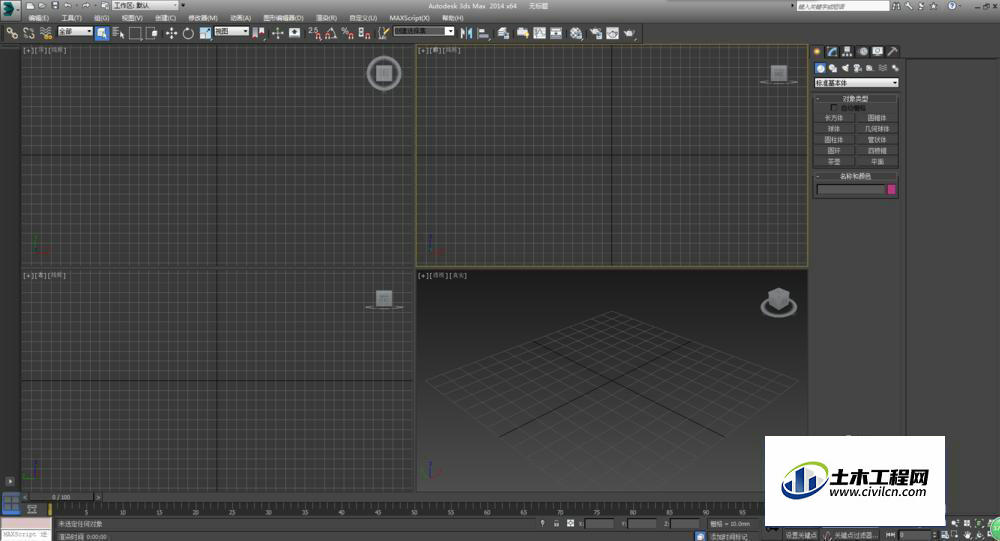
Task: Open the reference coordinate system dropdown 视图
Action: pos(231,31)
